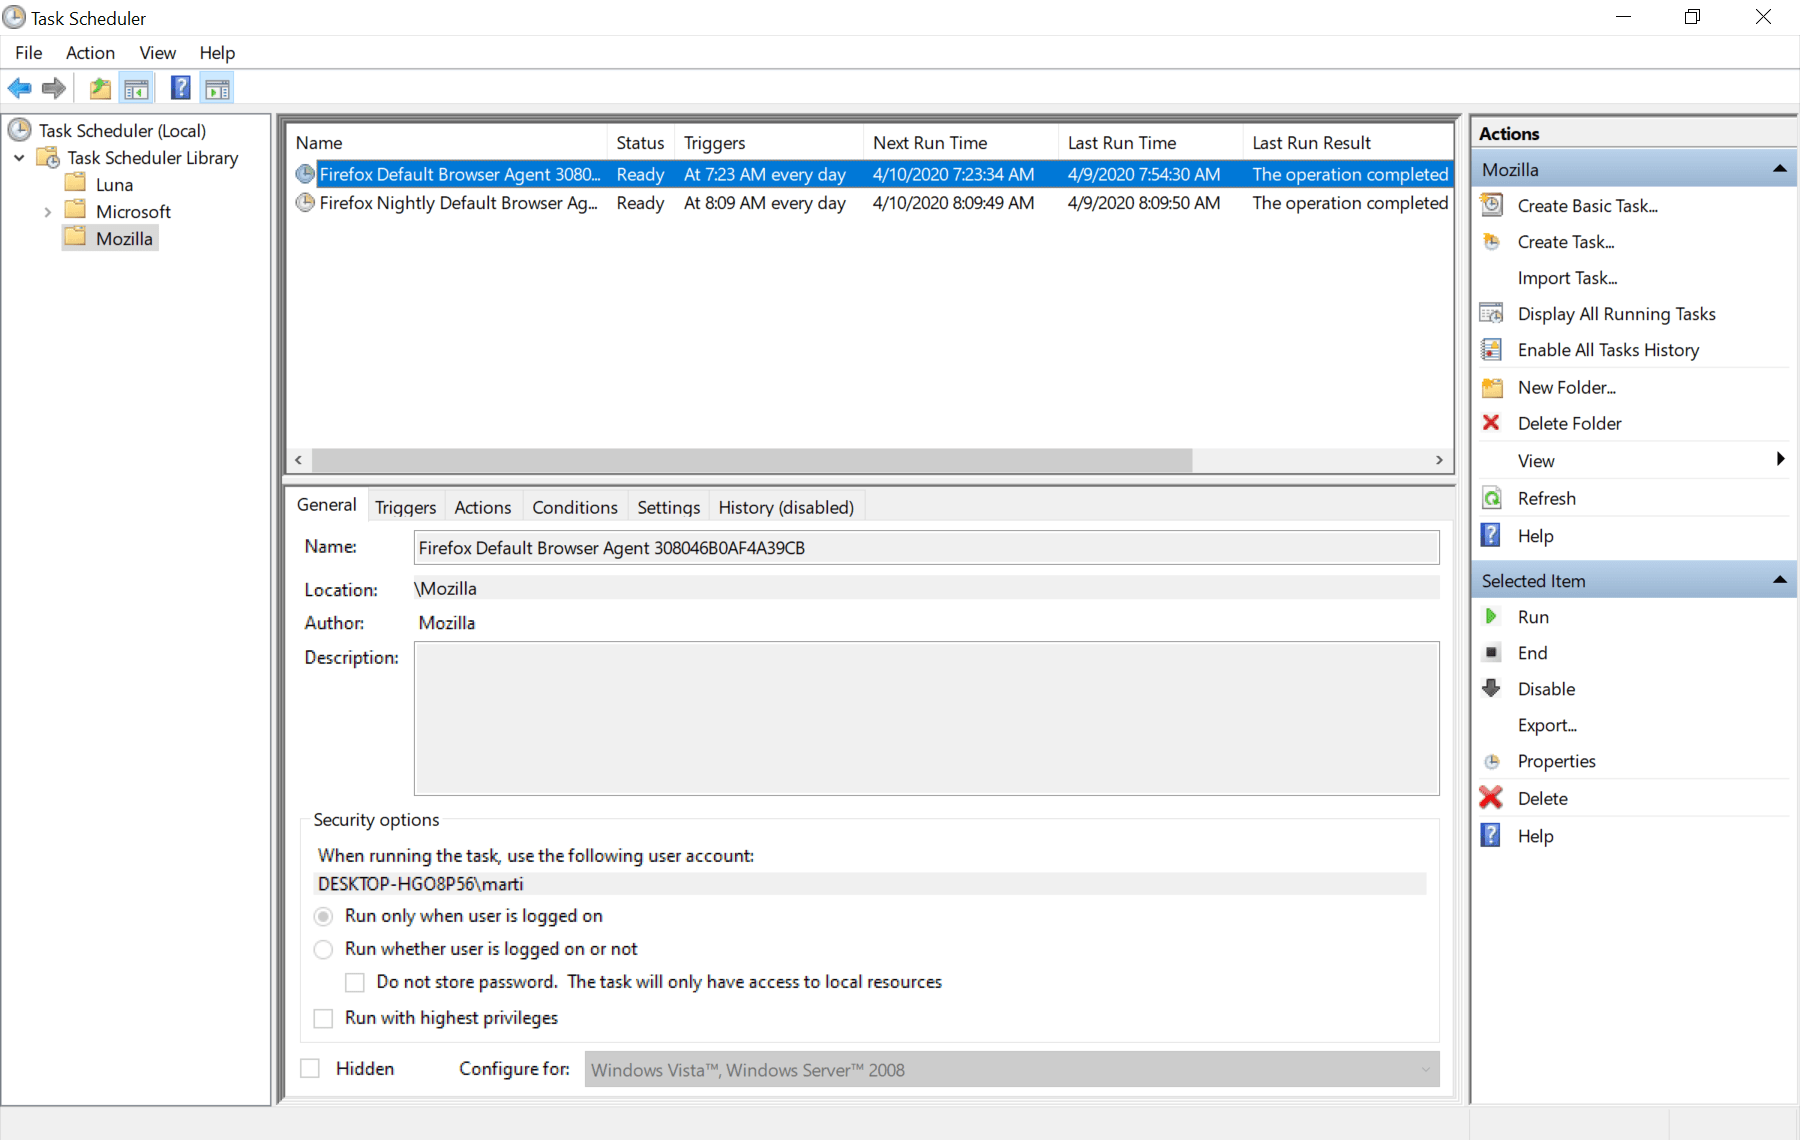The width and height of the screenshot is (1800, 1140).
Task: Click the Delete Folder red X icon
Action: [x=1491, y=423]
